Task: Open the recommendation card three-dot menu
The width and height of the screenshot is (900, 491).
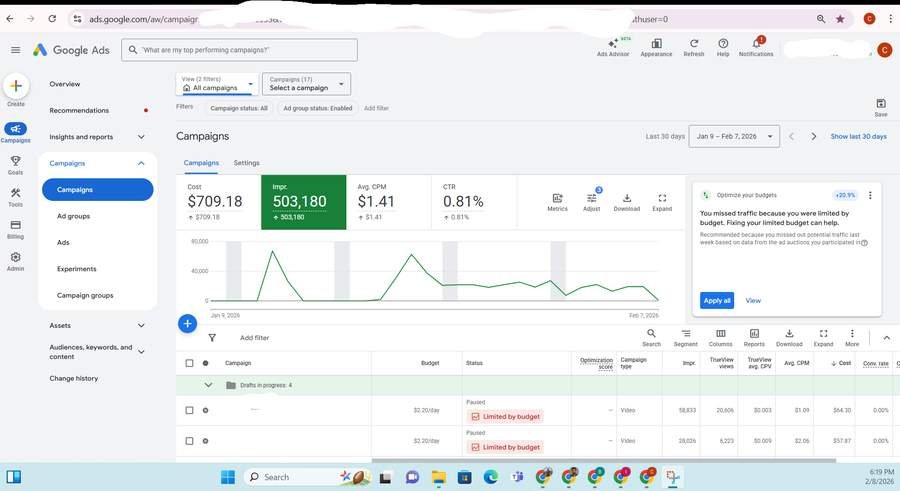Action: point(870,195)
